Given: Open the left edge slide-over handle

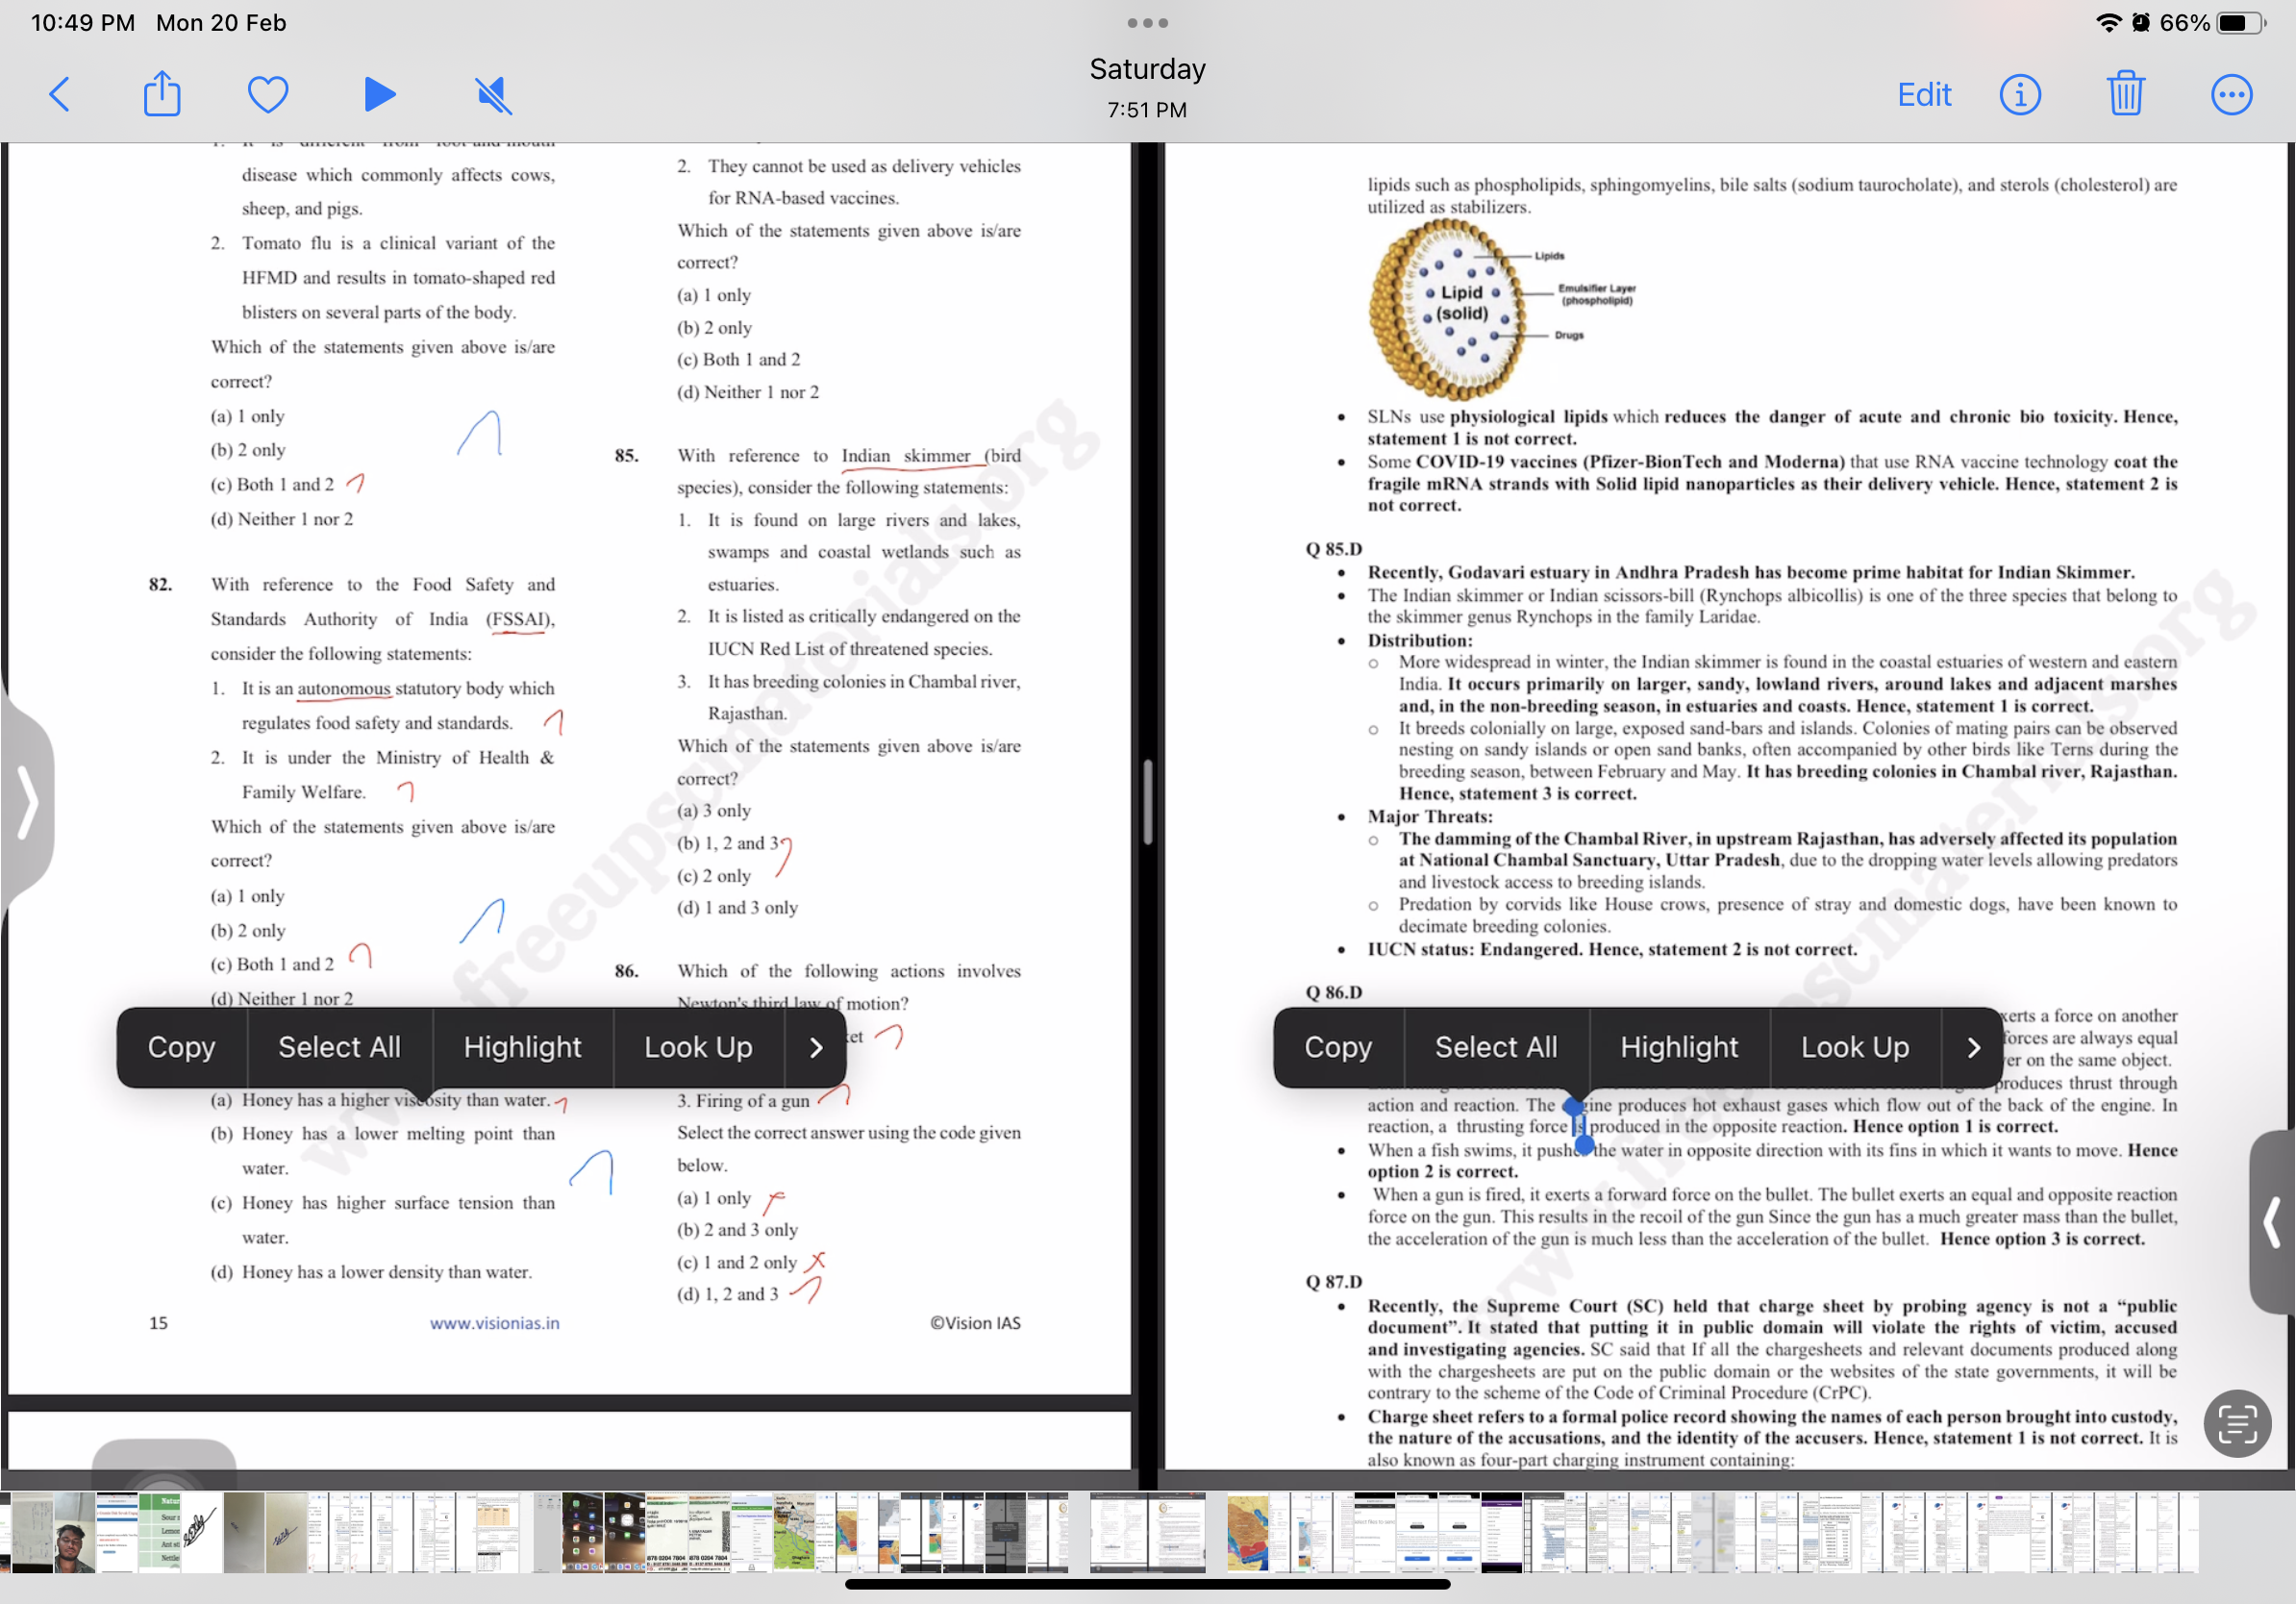Looking at the screenshot, I should point(27,802).
